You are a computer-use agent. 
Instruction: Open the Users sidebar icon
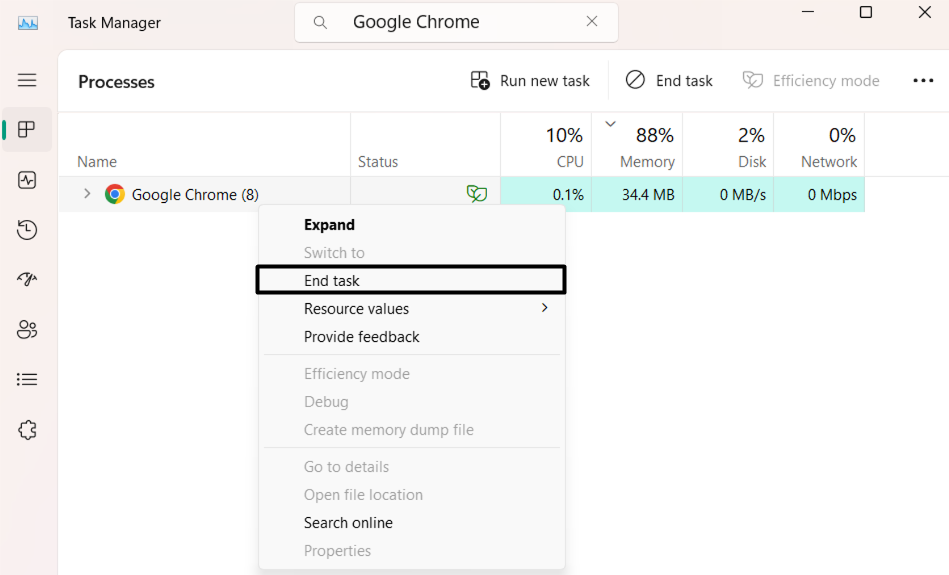pyautogui.click(x=27, y=330)
